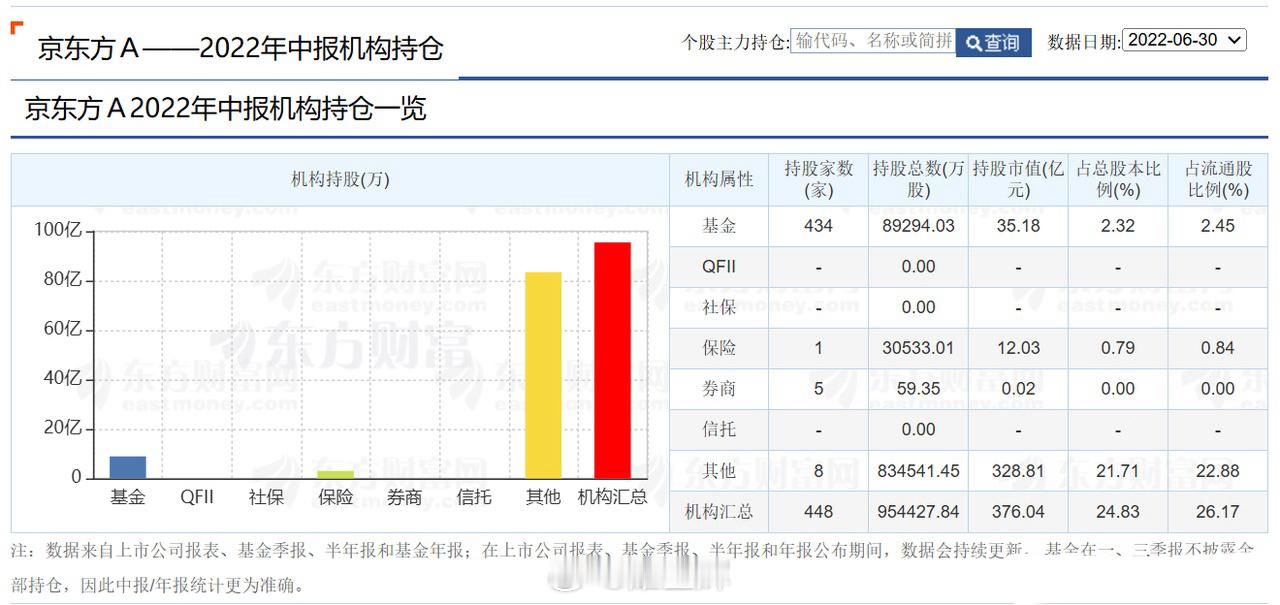Select the 其他 row label in table

[x=719, y=471]
